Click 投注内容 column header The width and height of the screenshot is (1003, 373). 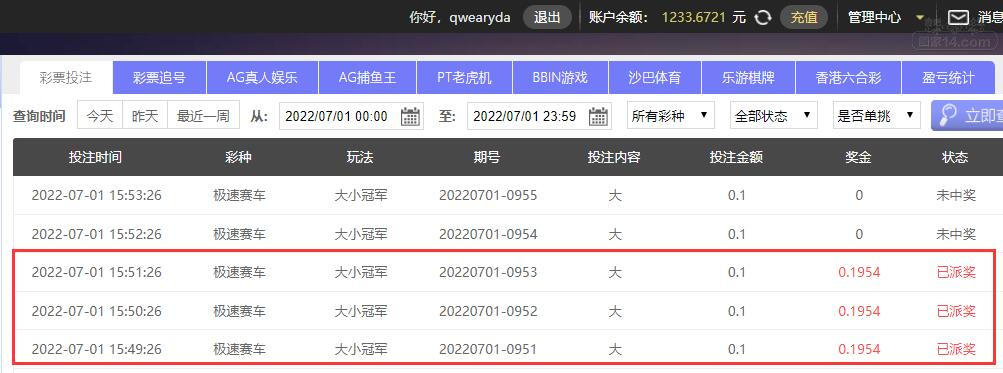pos(614,157)
